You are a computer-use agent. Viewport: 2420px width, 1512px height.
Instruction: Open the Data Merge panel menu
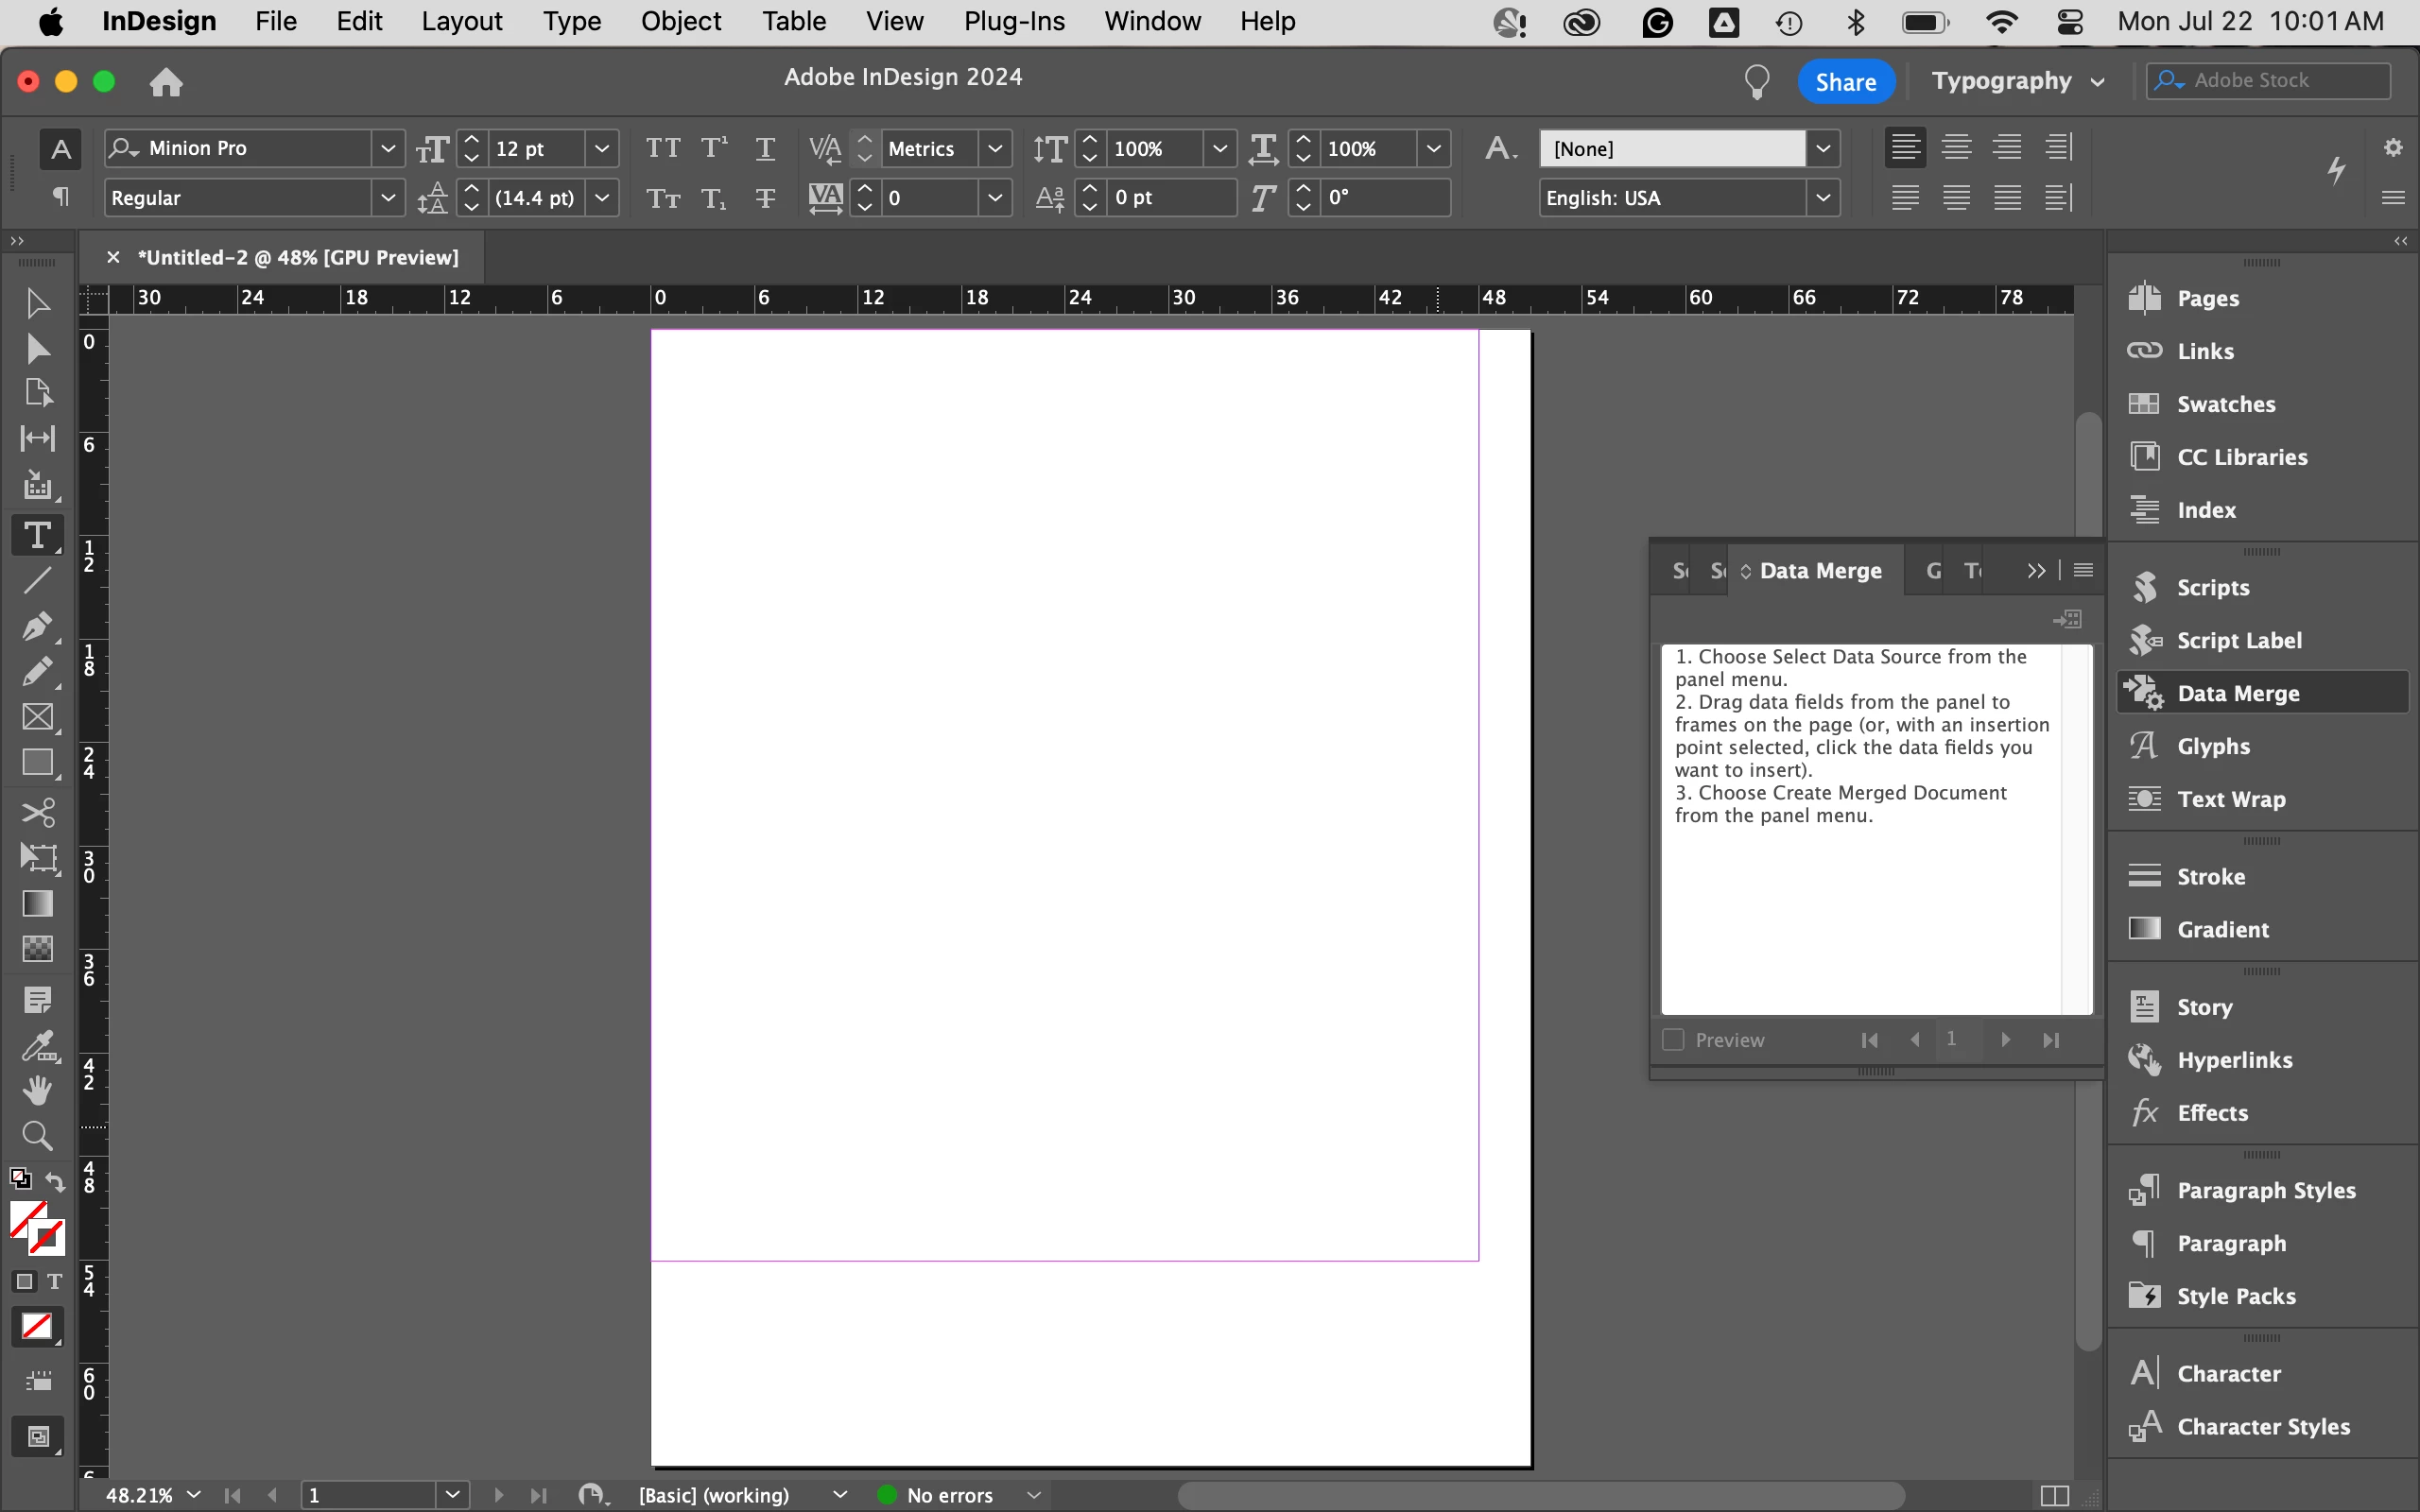[x=2083, y=570]
